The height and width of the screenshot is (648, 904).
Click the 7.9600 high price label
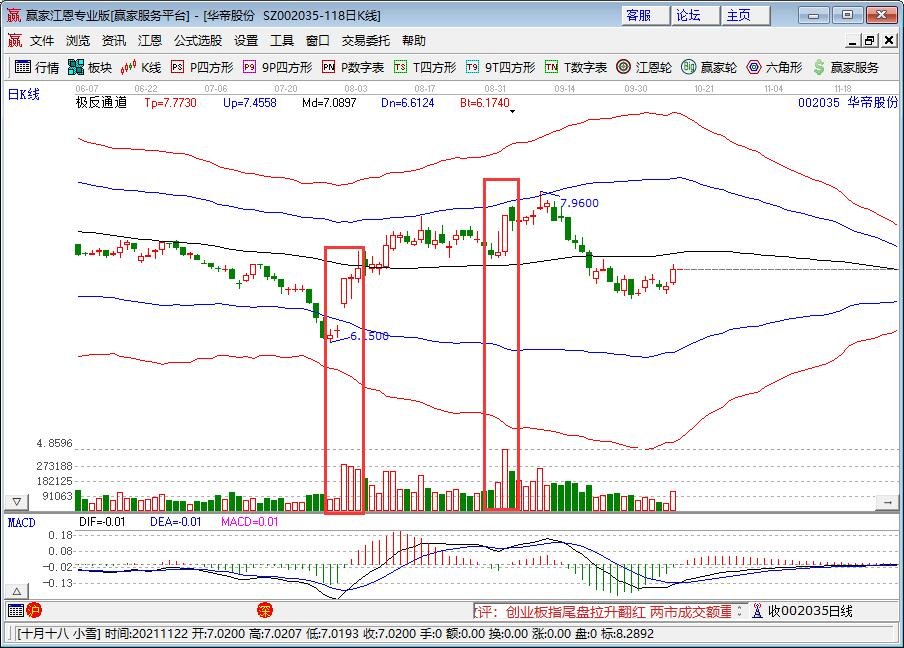(x=579, y=203)
